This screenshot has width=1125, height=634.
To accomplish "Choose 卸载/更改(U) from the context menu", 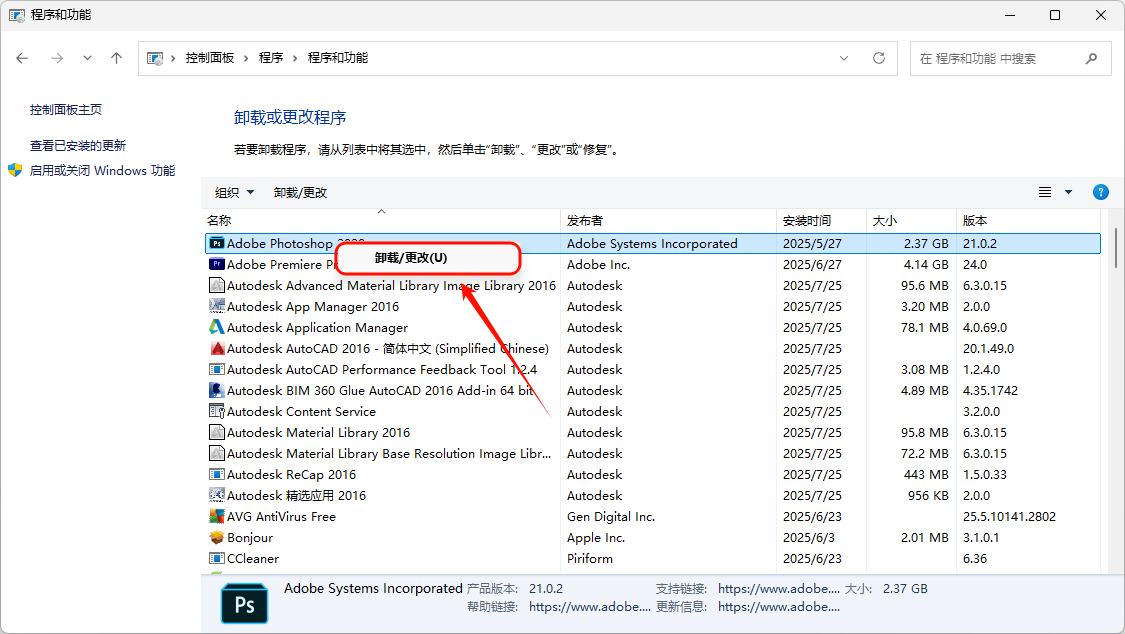I will coord(428,258).
